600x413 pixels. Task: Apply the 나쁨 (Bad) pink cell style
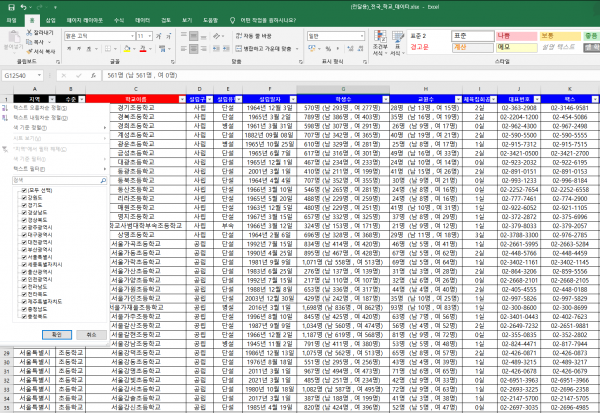518,35
